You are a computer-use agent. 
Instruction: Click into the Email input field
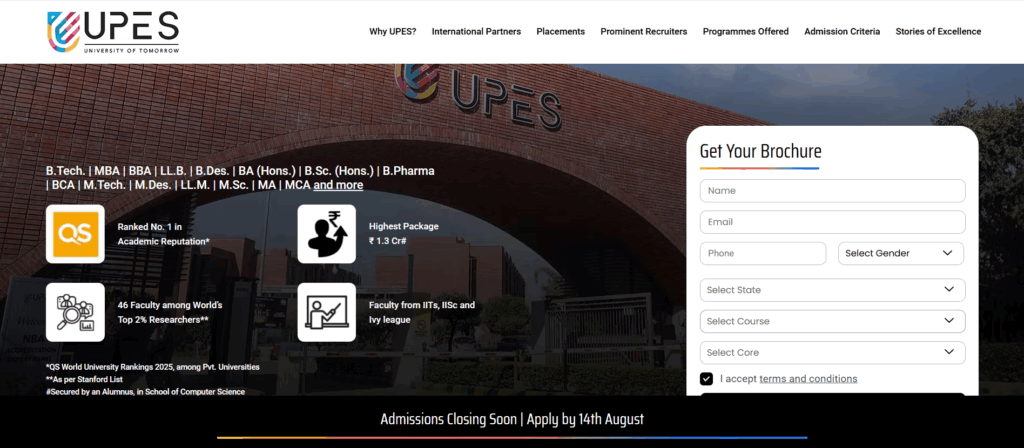pyautogui.click(x=832, y=222)
